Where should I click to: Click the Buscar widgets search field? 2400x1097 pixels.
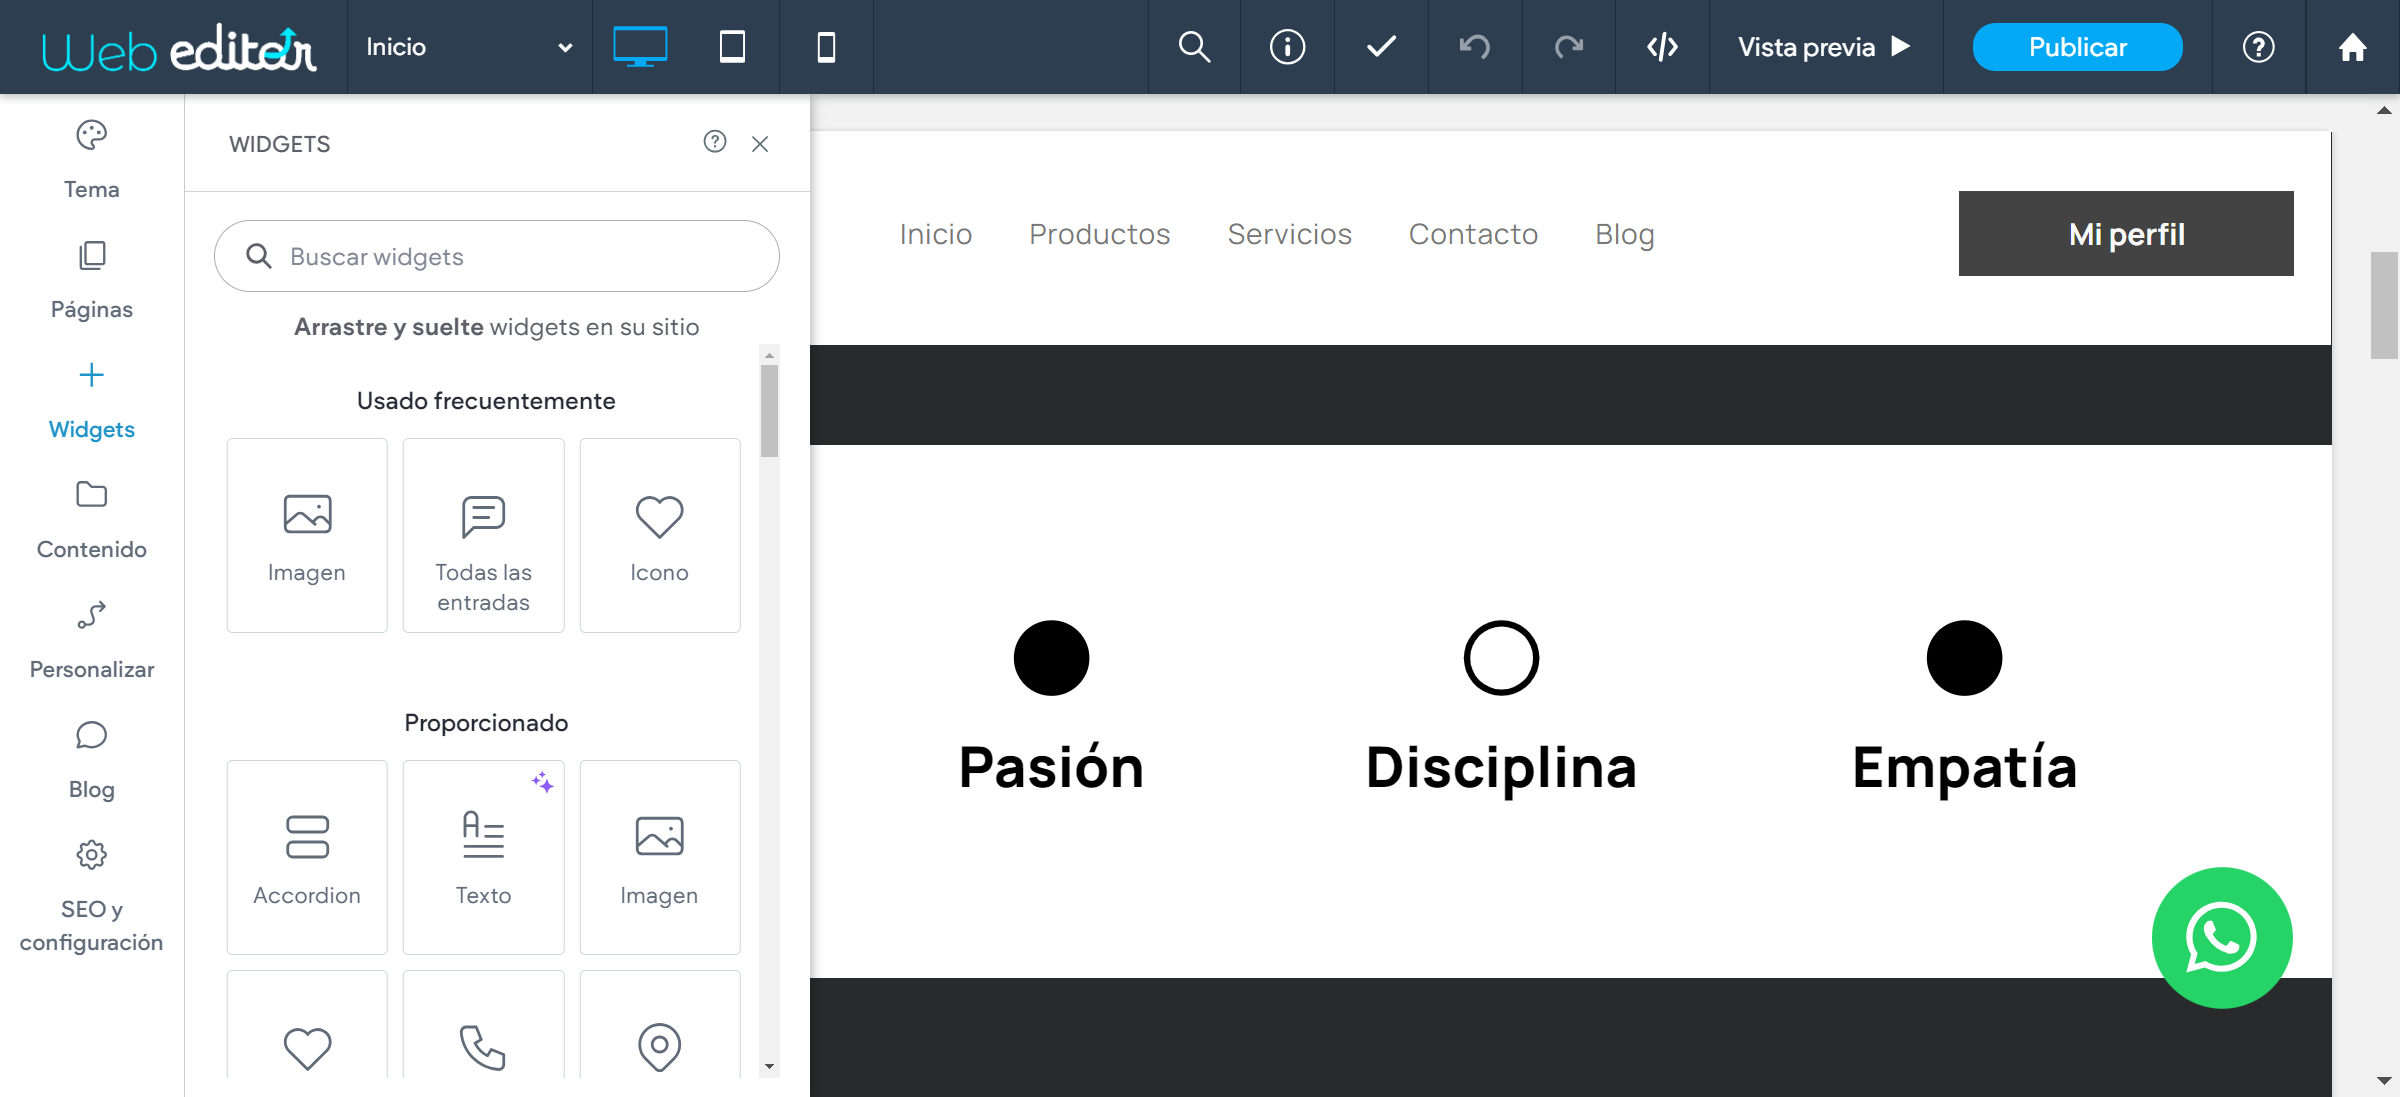(x=497, y=256)
